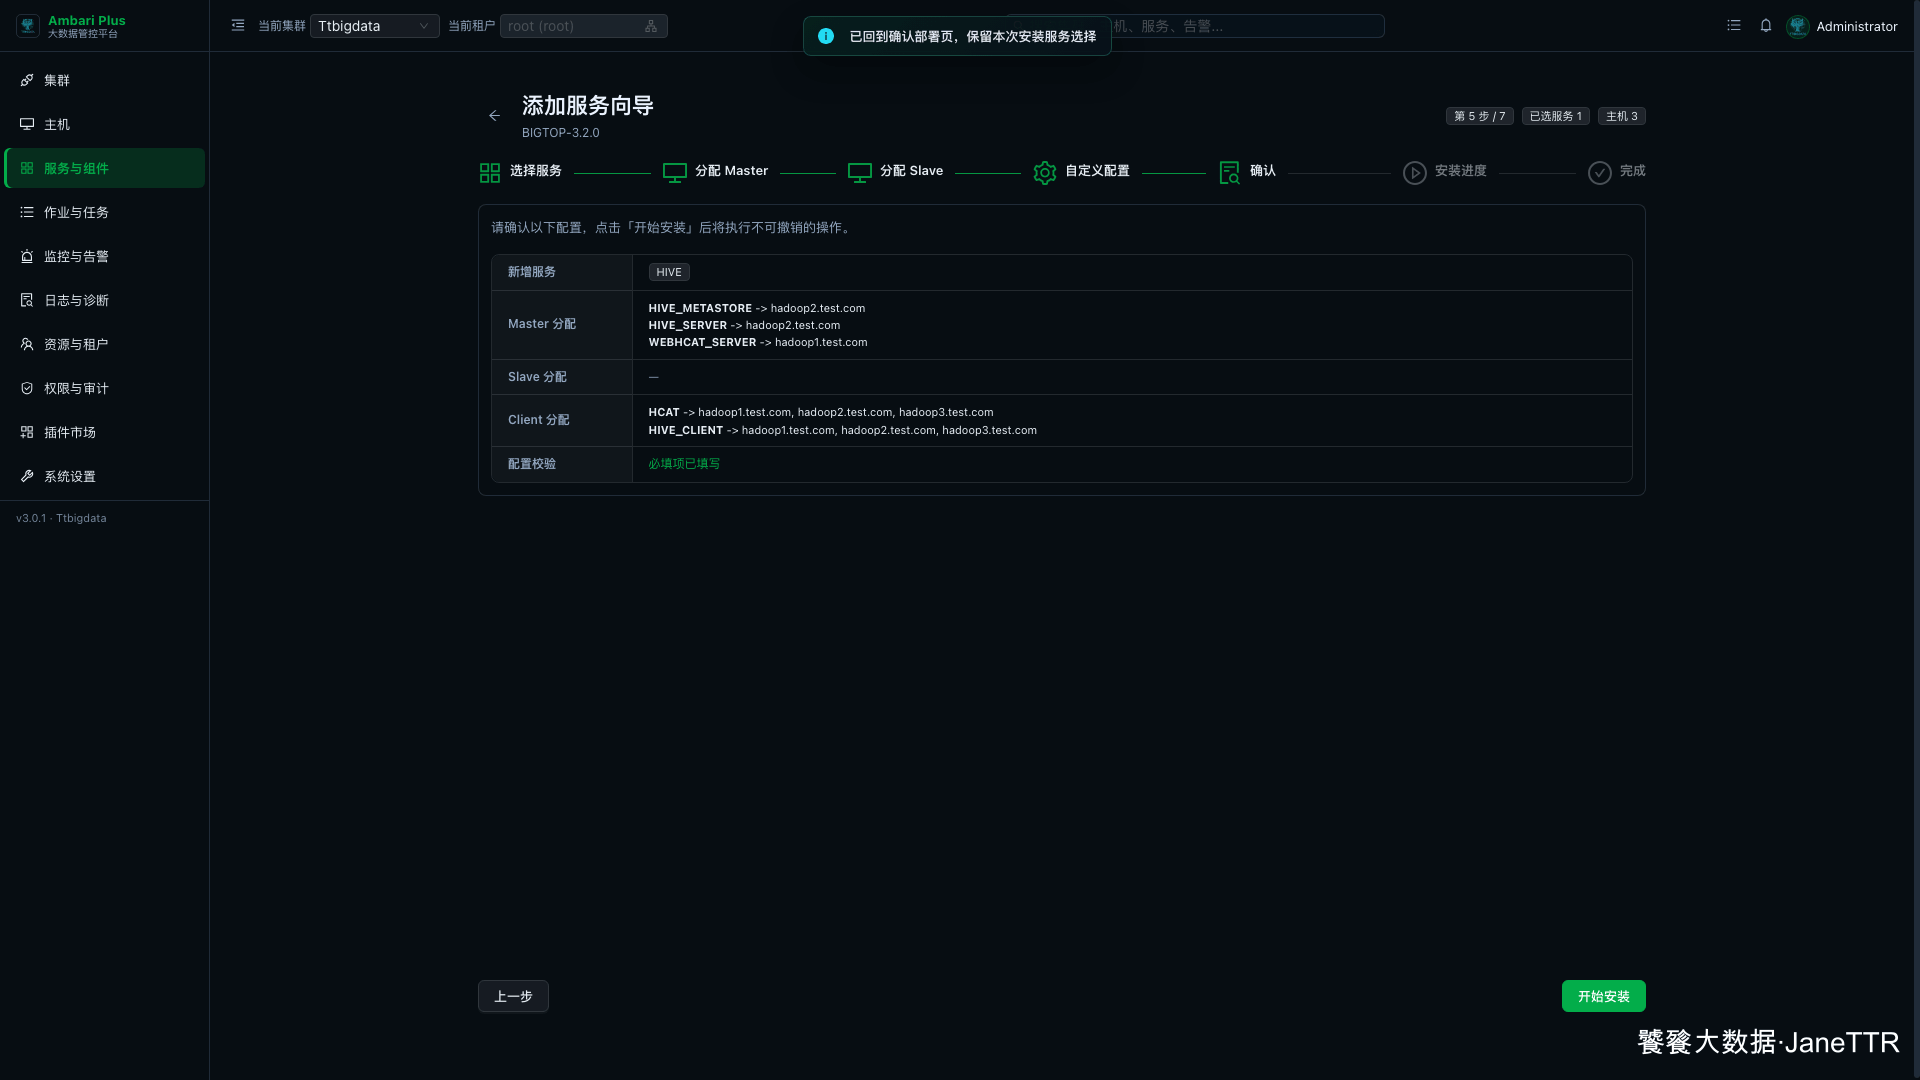Image resolution: width=1920 pixels, height=1080 pixels.
Task: Open 集群 in the sidebar
Action: tap(105, 80)
